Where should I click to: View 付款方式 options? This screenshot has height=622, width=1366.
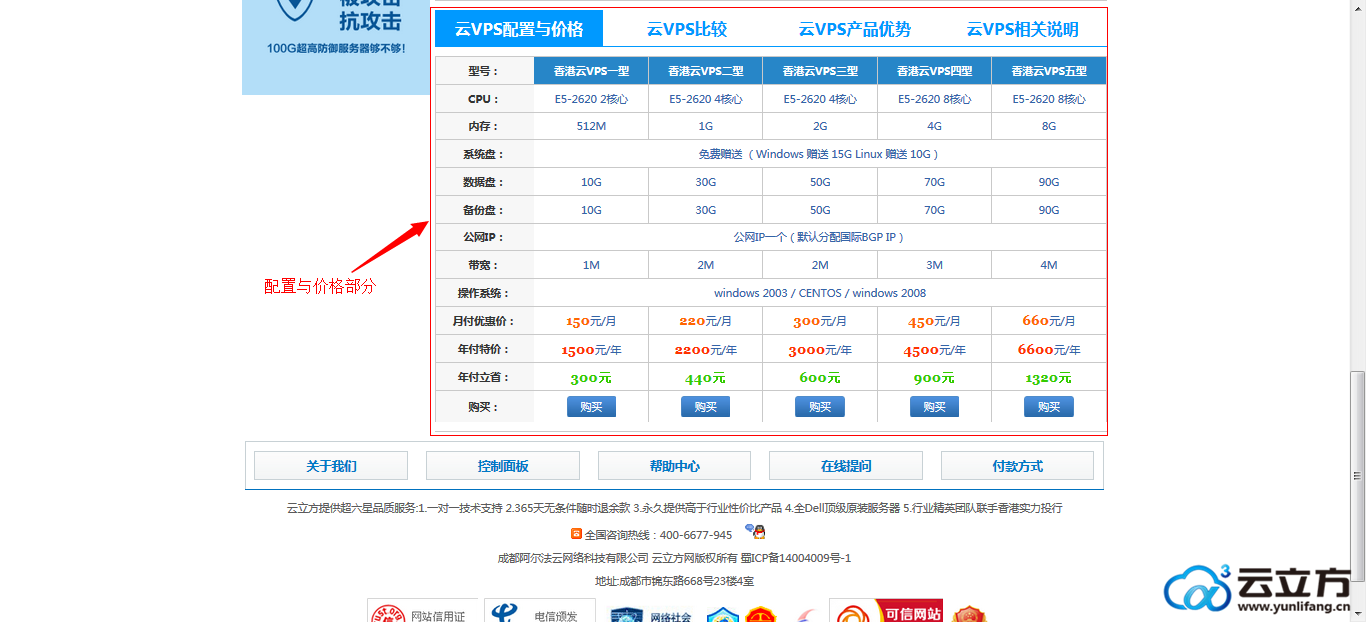click(1017, 466)
